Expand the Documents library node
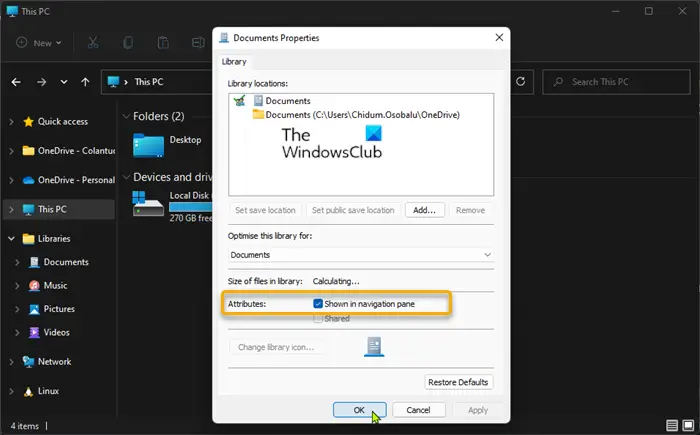700x435 pixels. (17, 262)
